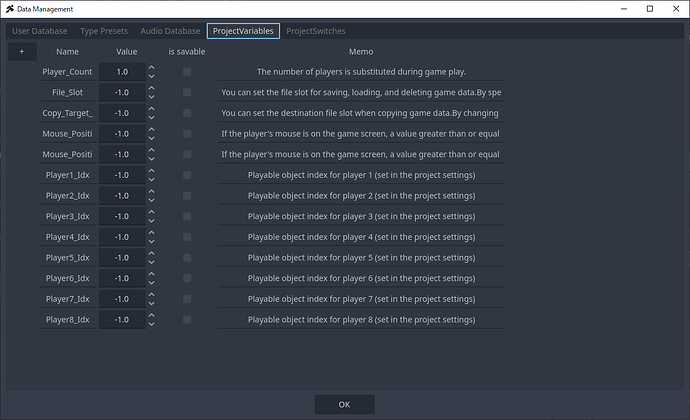Go to the Audio Database tab
690x420 pixels.
coord(169,31)
